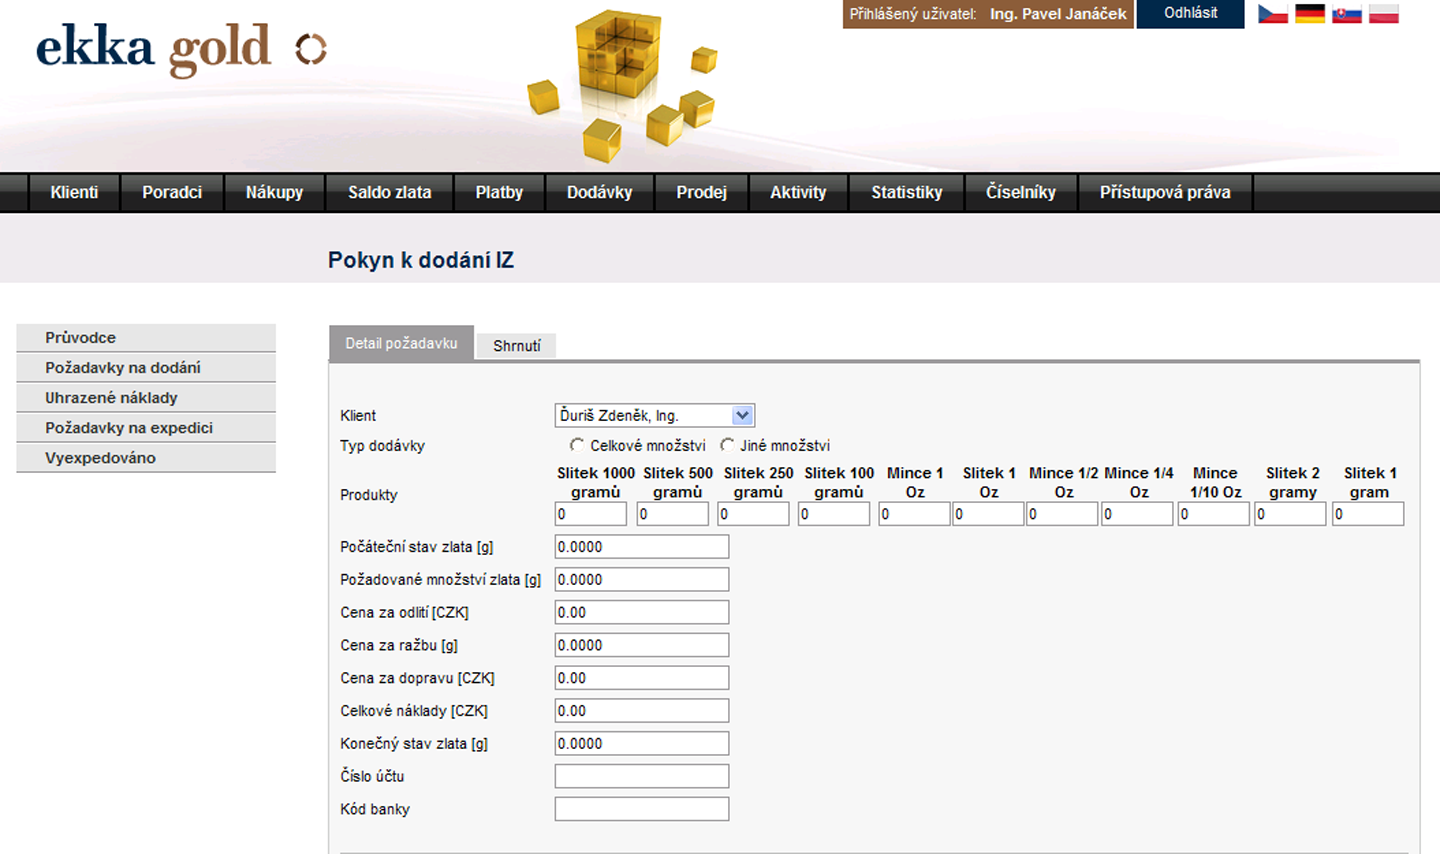Click the Typ dodávky label
Screen dimensions: 1440x854
coord(382,446)
